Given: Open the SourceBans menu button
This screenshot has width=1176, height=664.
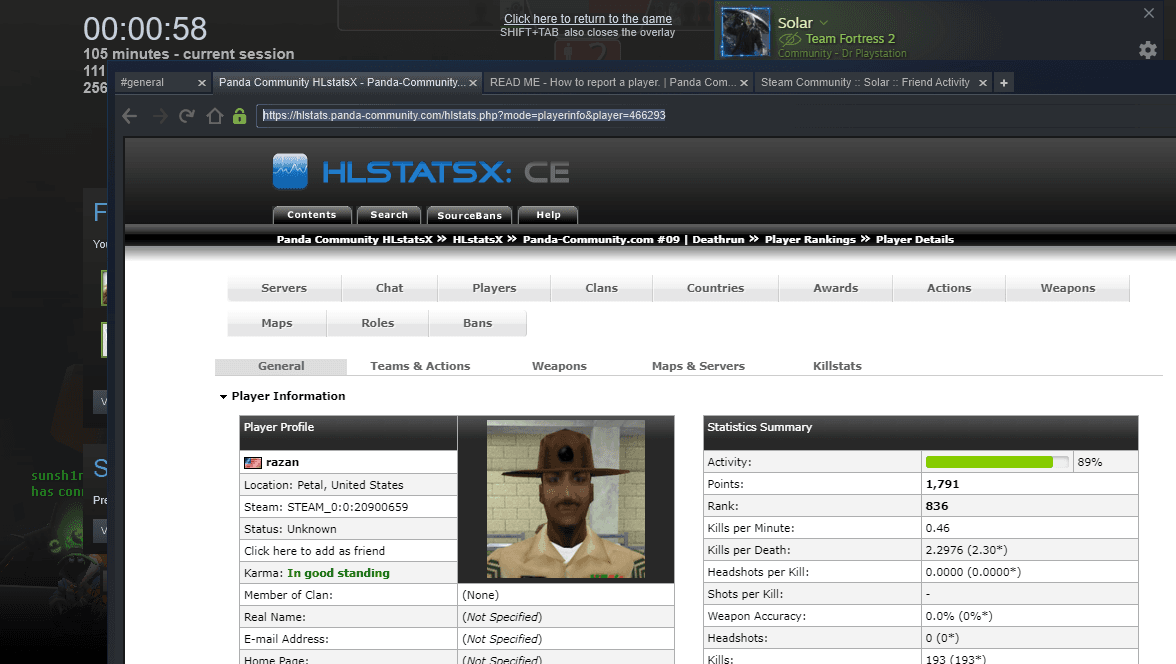Looking at the screenshot, I should pyautogui.click(x=469, y=215).
